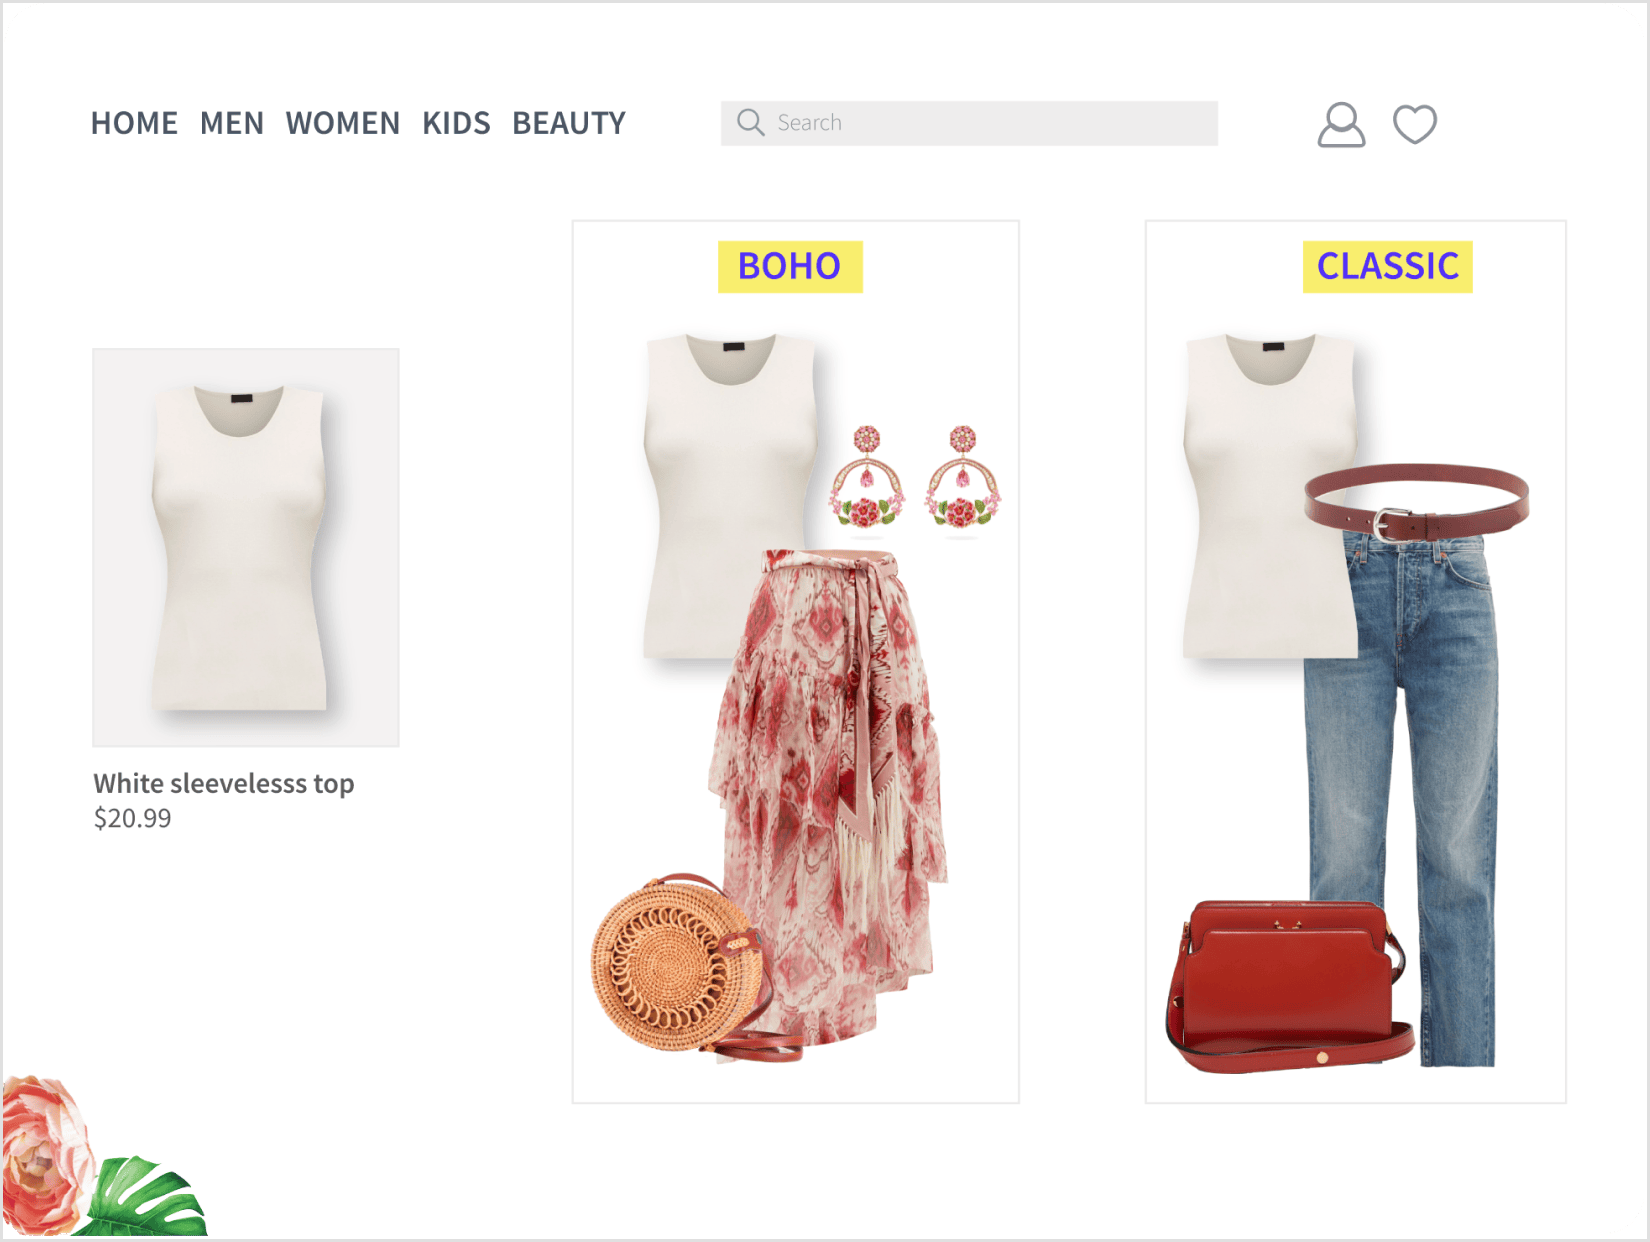Select the floral drop earrings
The height and width of the screenshot is (1242, 1650).
[915, 478]
